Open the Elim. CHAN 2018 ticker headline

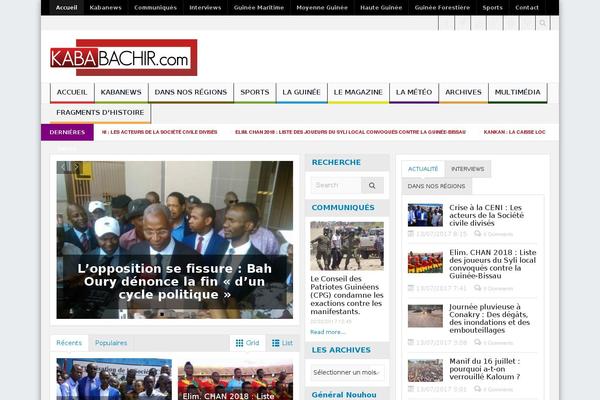(350, 132)
